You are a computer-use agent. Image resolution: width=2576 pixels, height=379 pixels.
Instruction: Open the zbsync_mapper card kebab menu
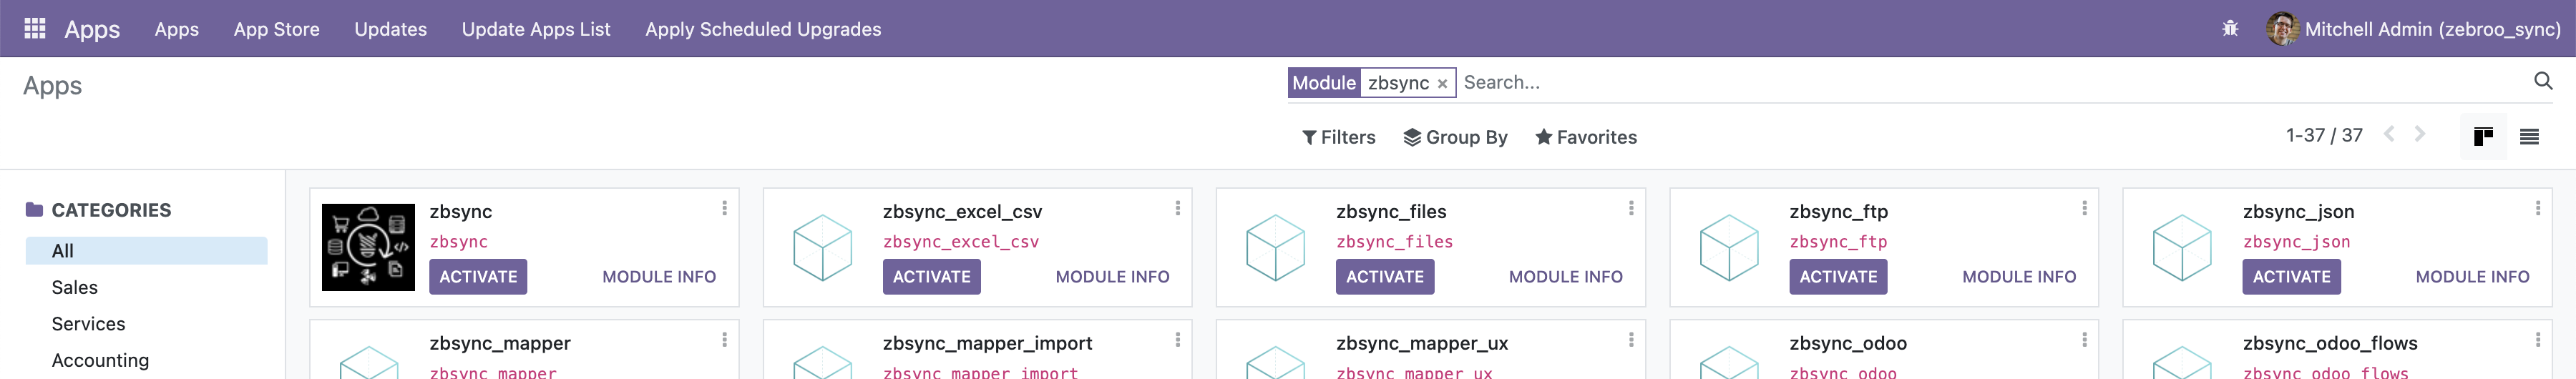[724, 340]
